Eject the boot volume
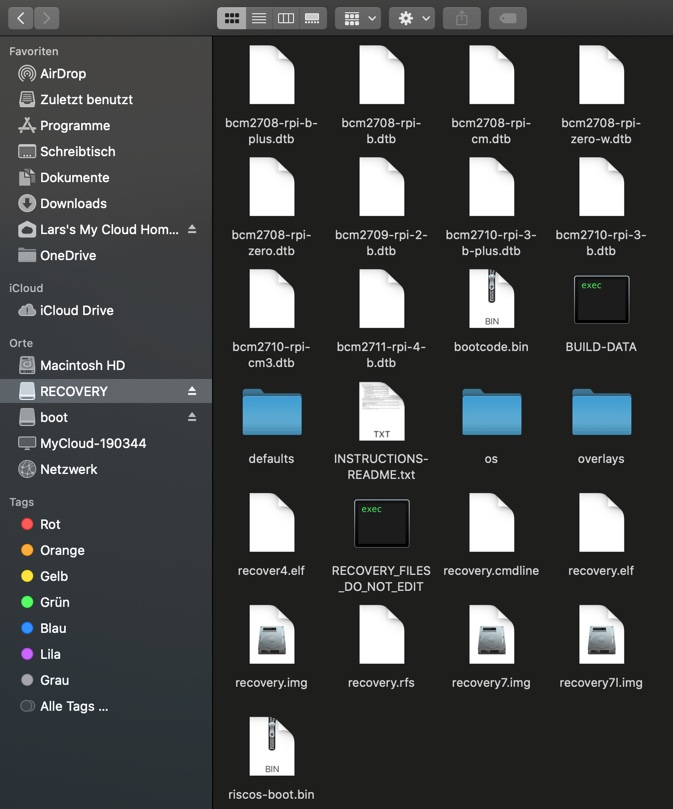 click(x=192, y=417)
